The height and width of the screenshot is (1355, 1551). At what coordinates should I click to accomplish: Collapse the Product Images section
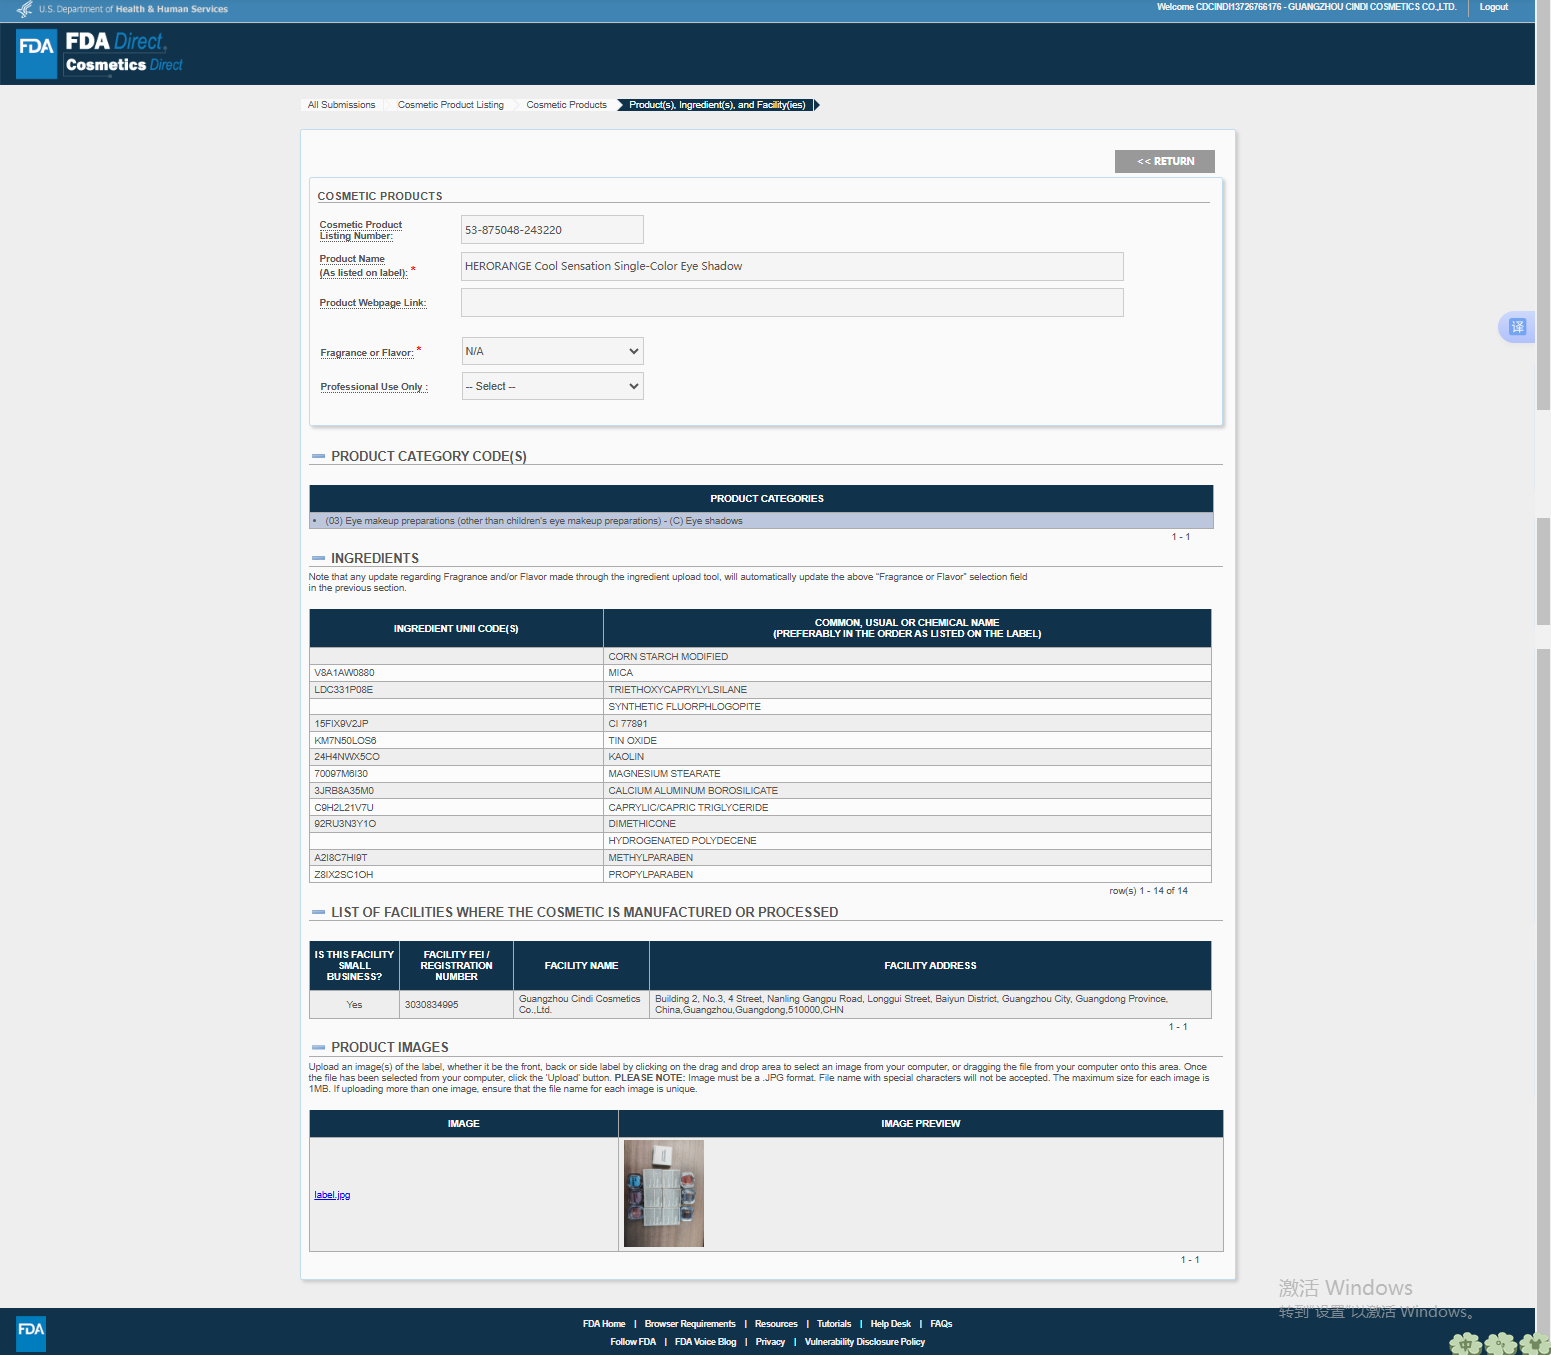point(318,1047)
